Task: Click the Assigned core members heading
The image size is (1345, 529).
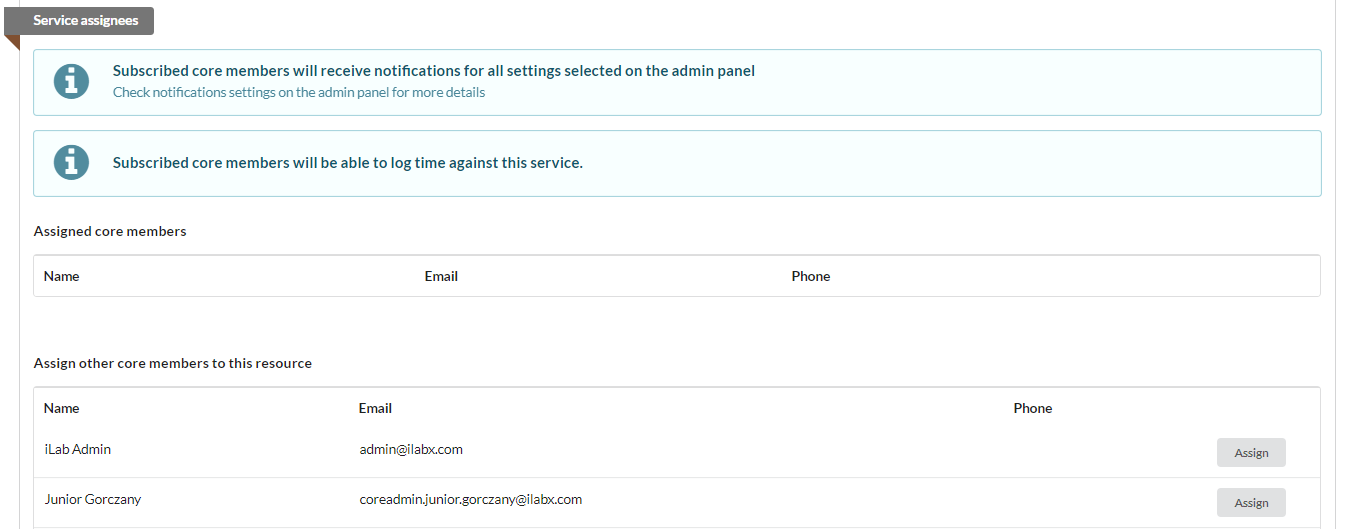Action: pos(110,231)
